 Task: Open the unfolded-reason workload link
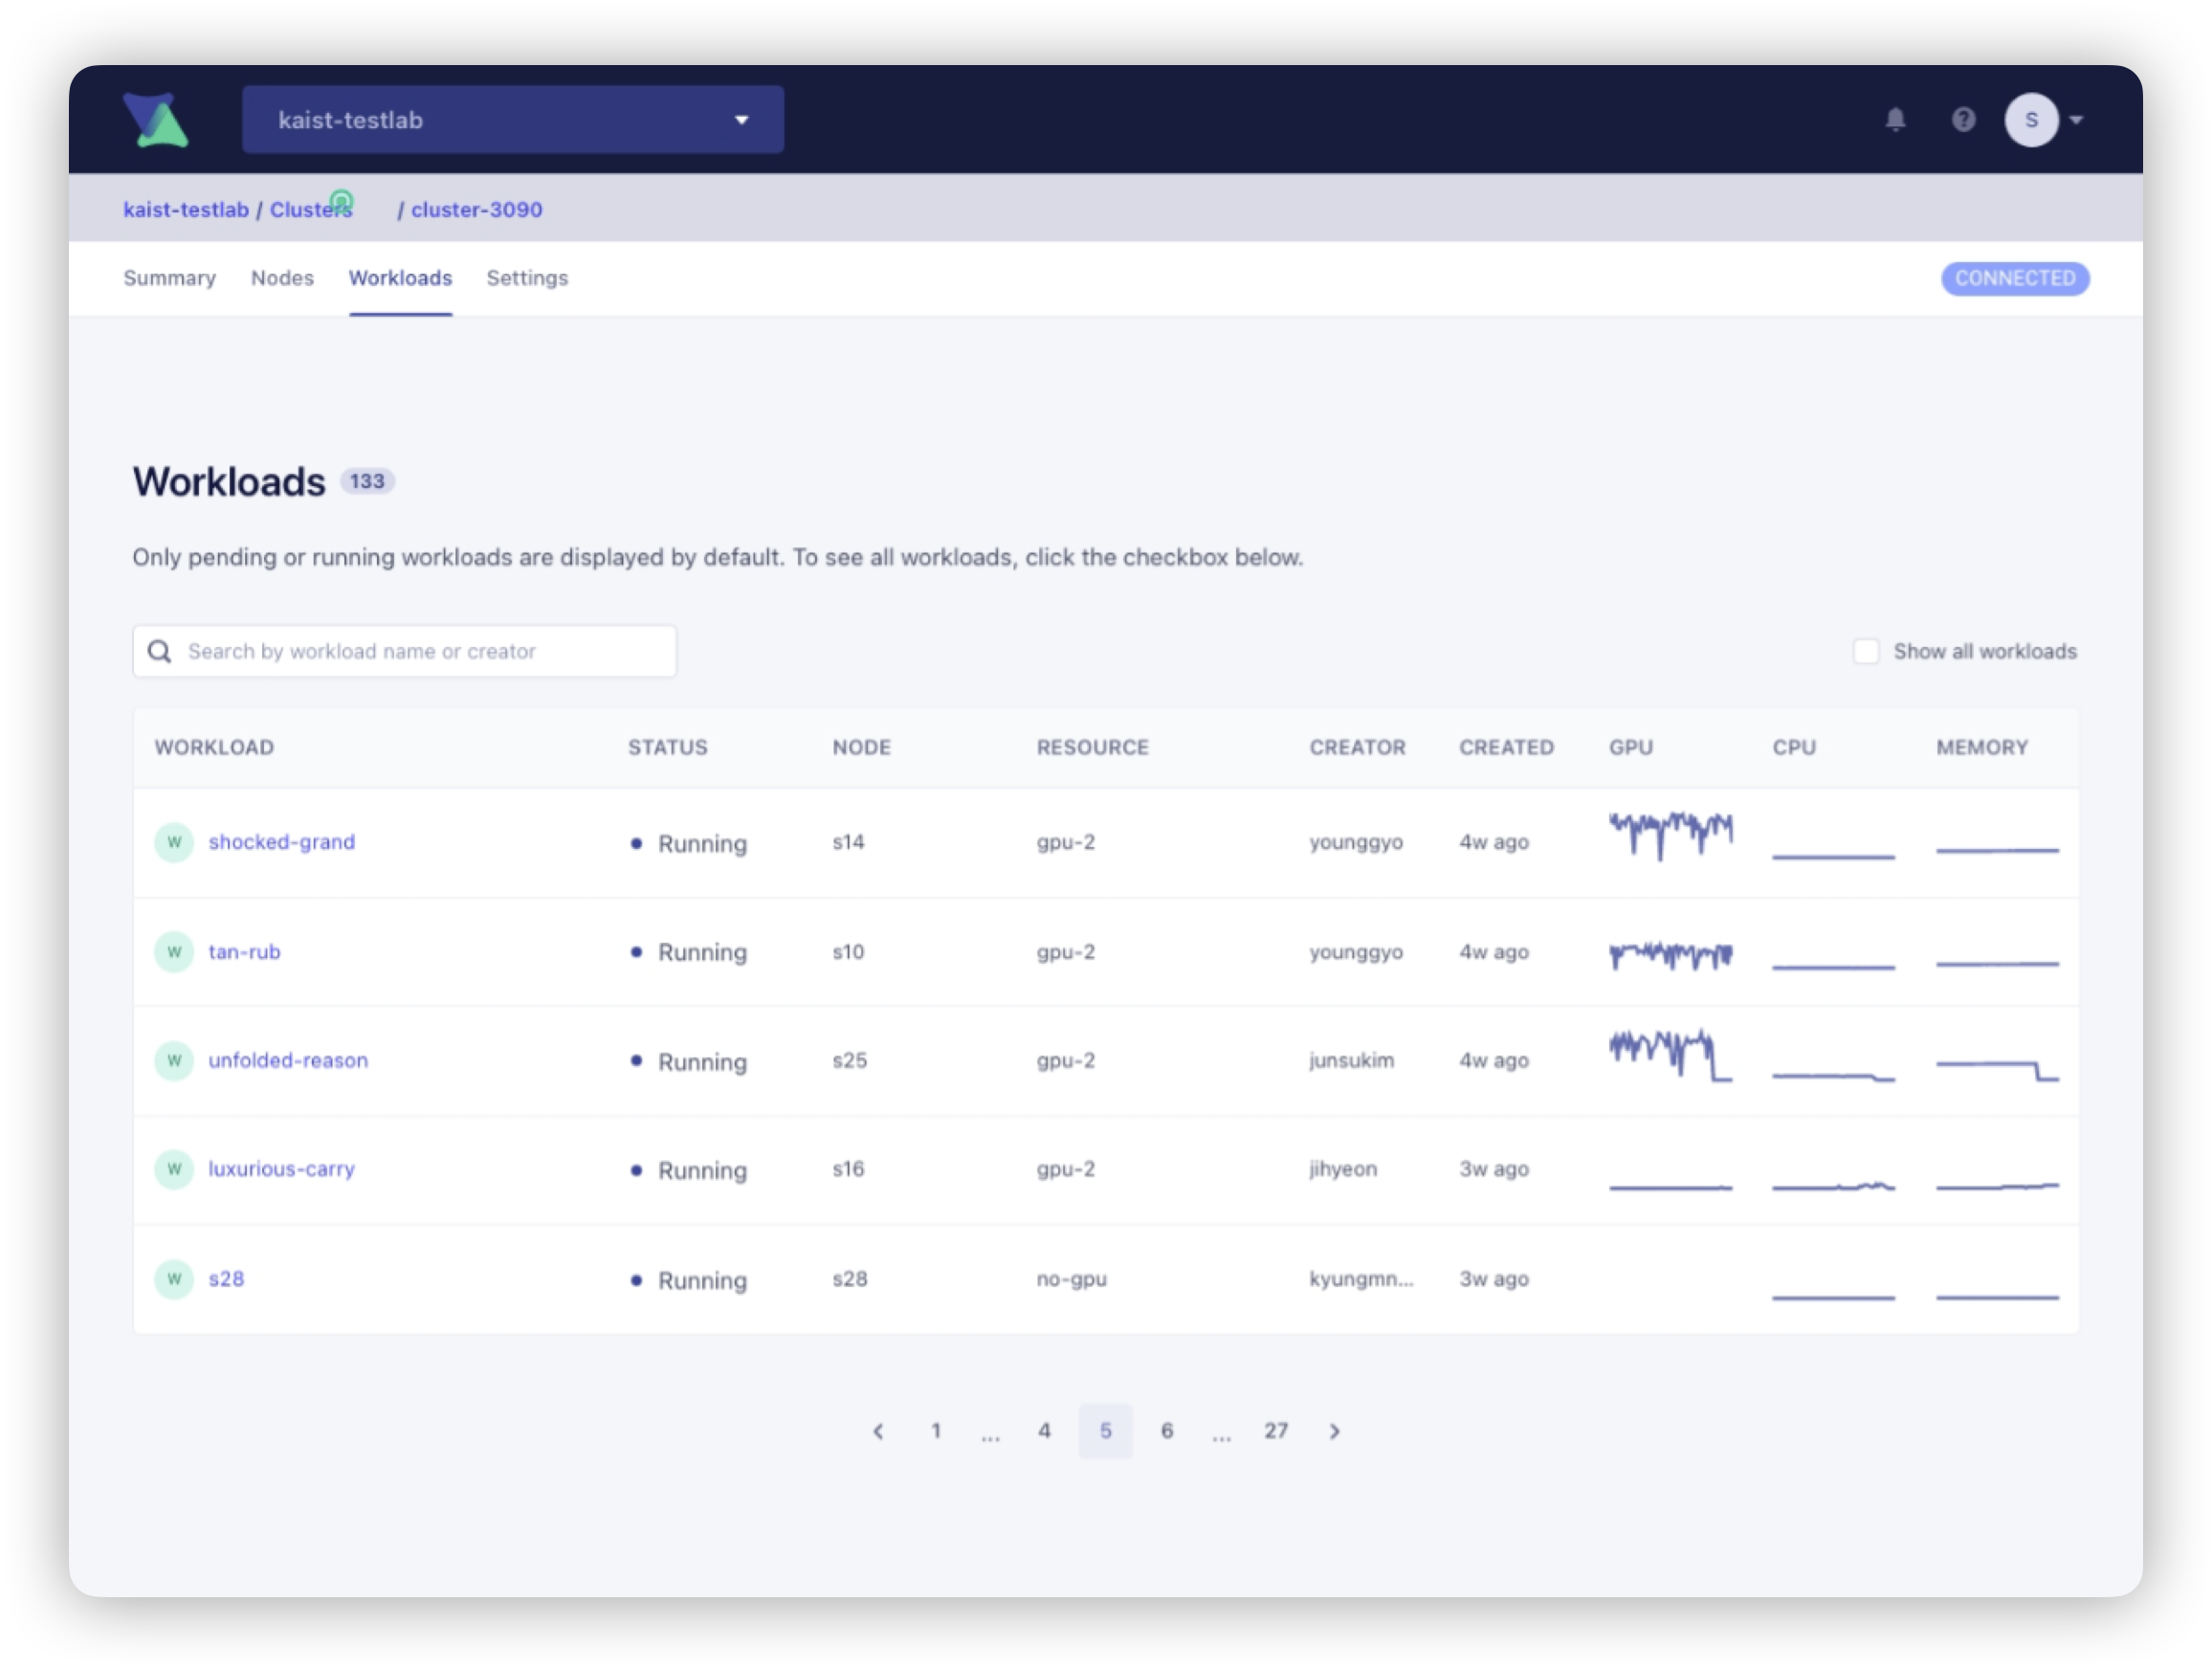coord(288,1060)
